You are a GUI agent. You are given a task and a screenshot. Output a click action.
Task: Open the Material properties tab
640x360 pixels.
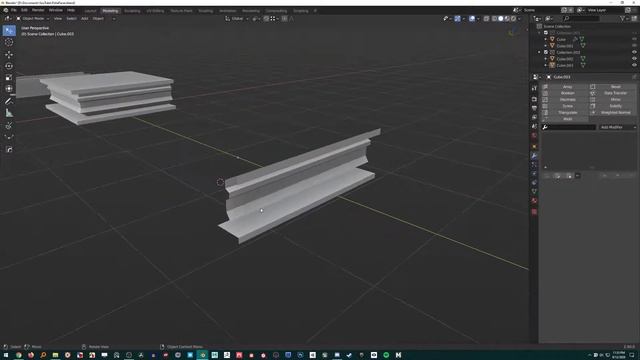click(x=534, y=201)
